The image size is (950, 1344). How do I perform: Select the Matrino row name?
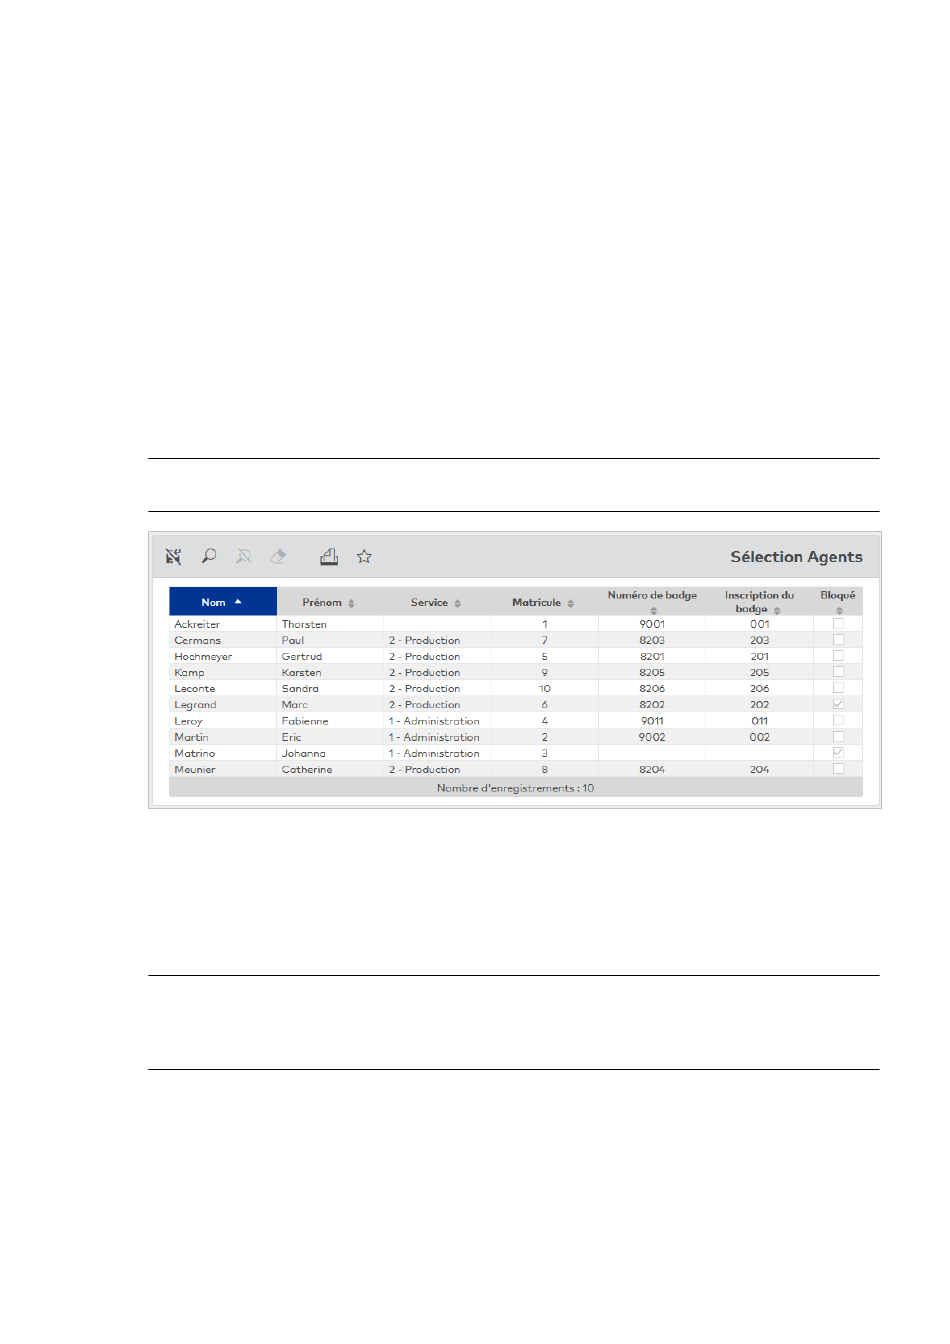pyautogui.click(x=195, y=753)
